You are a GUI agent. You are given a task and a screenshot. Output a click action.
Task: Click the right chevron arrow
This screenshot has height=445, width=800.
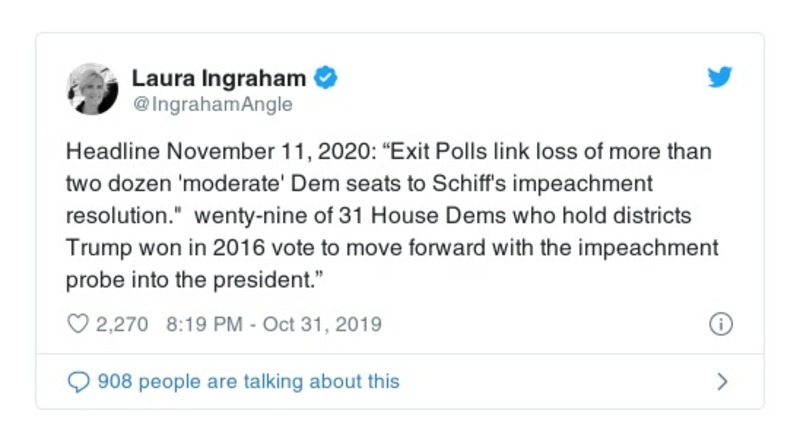[722, 382]
